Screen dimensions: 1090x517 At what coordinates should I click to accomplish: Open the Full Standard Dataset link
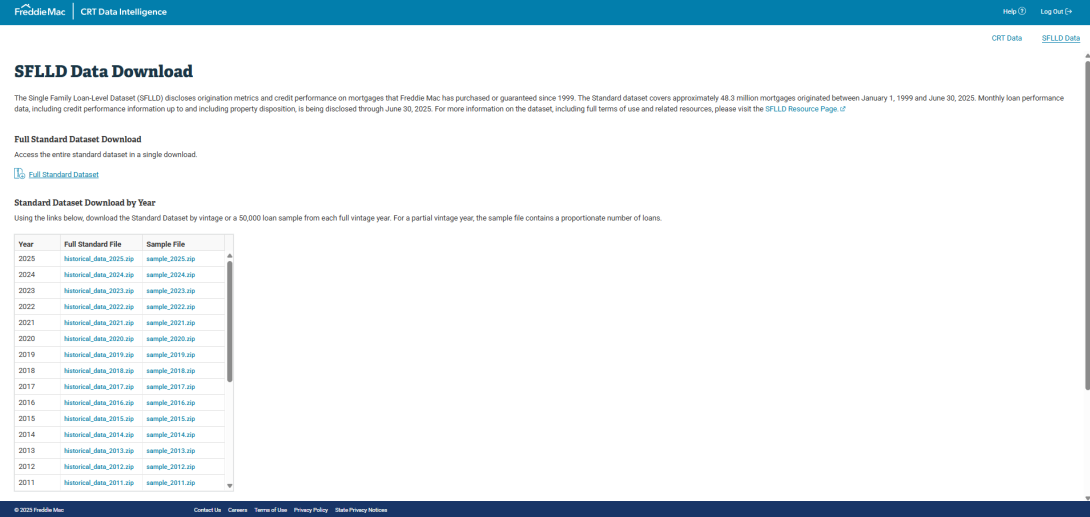64,175
